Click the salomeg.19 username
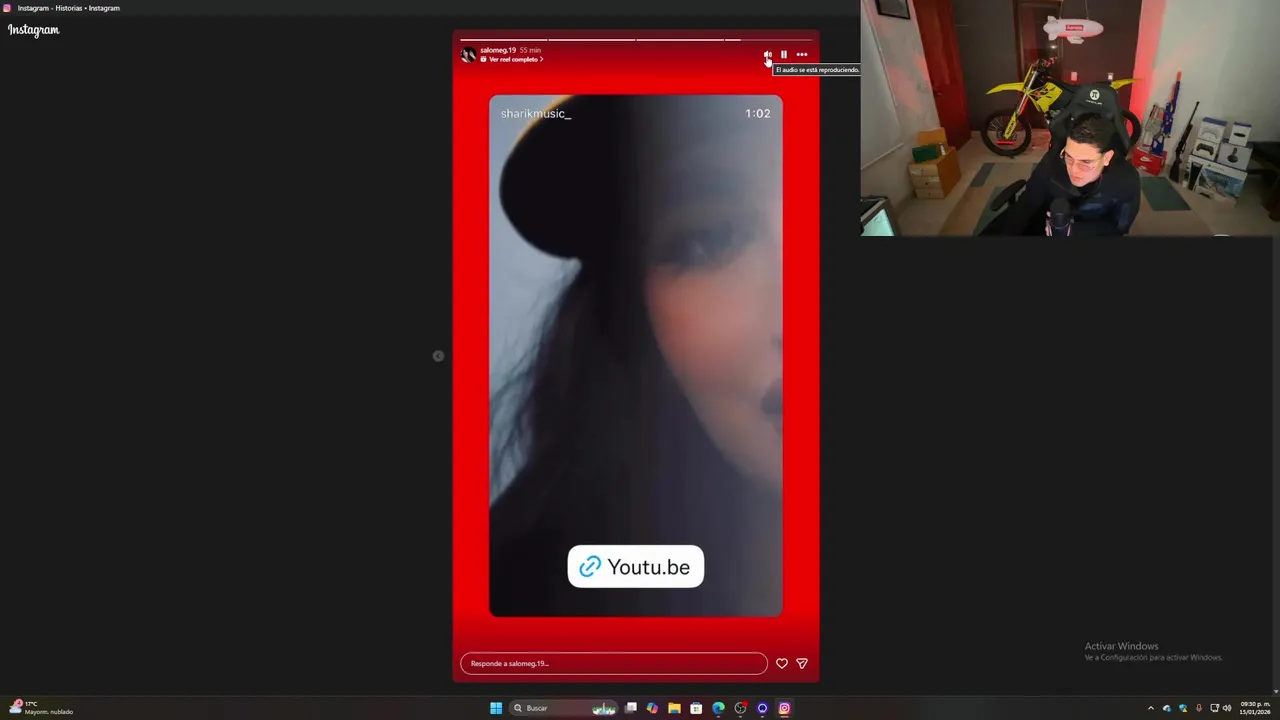 point(498,50)
